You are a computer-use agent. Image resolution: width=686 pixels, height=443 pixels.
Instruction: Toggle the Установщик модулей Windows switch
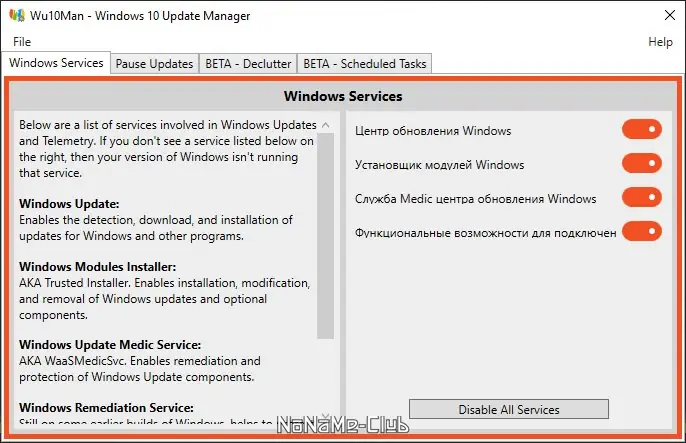(642, 164)
